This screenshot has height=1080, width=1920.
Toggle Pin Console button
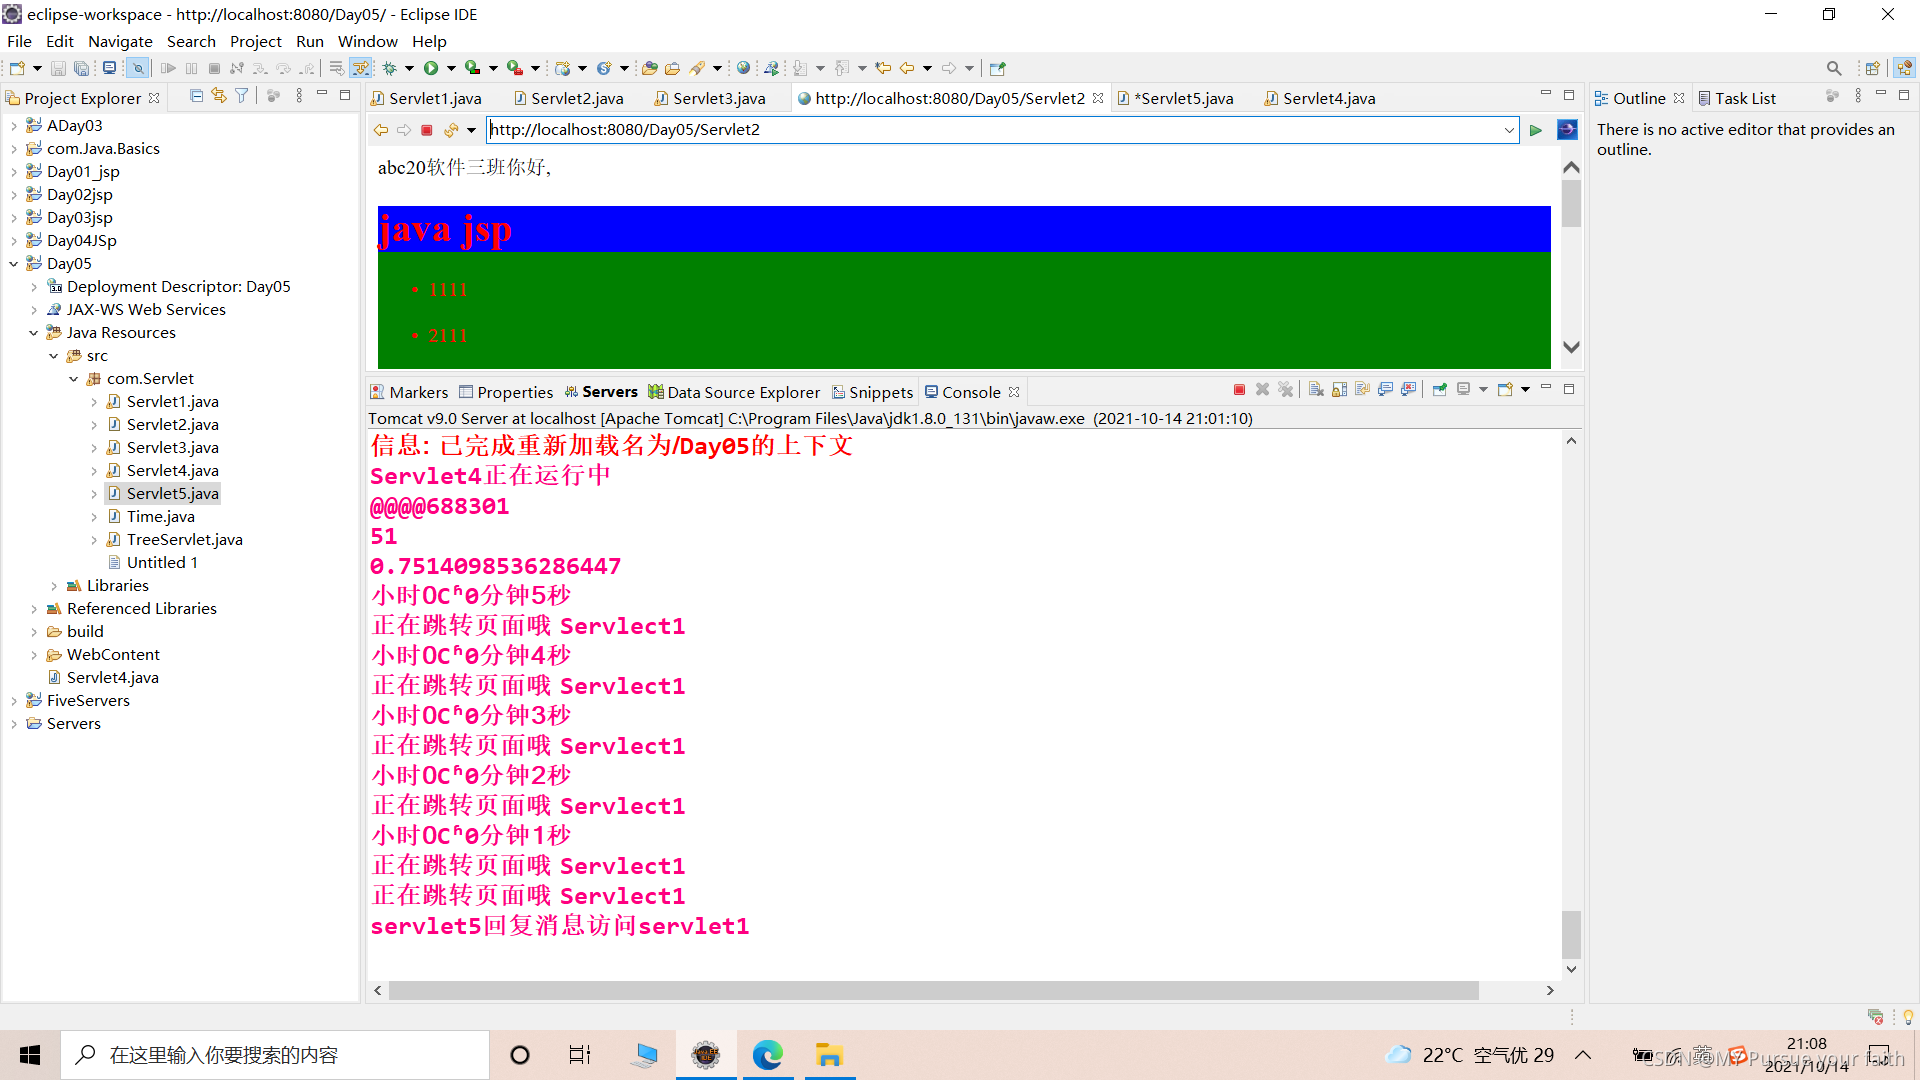[x=1440, y=390]
